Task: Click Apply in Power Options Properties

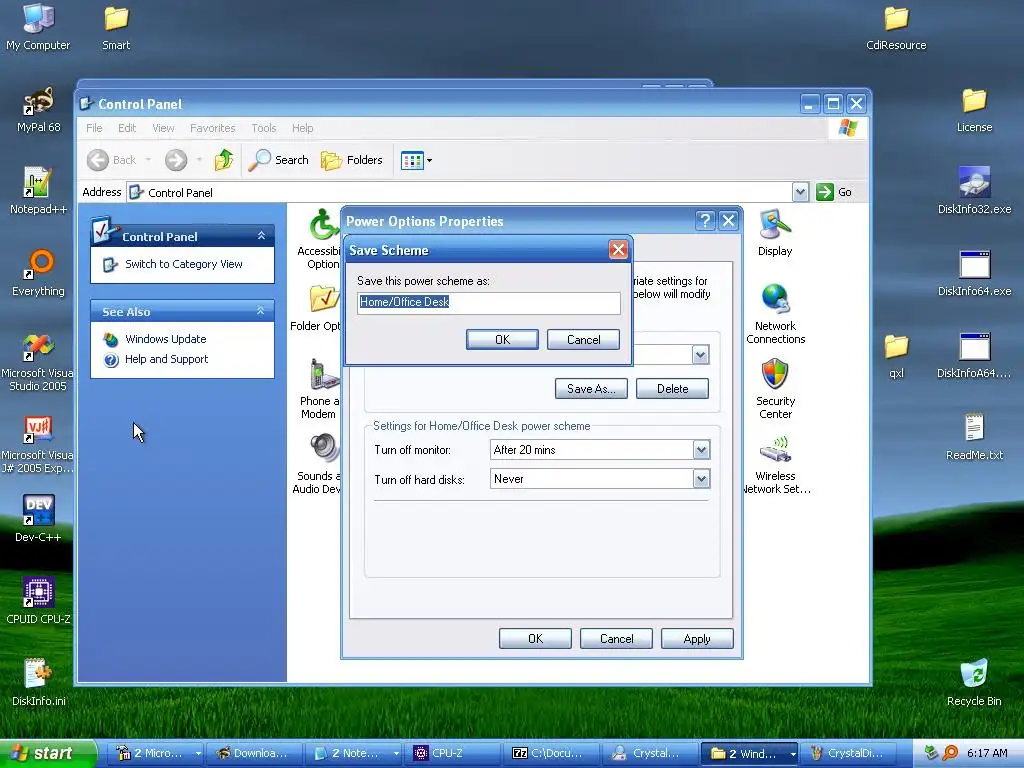Action: (697, 639)
